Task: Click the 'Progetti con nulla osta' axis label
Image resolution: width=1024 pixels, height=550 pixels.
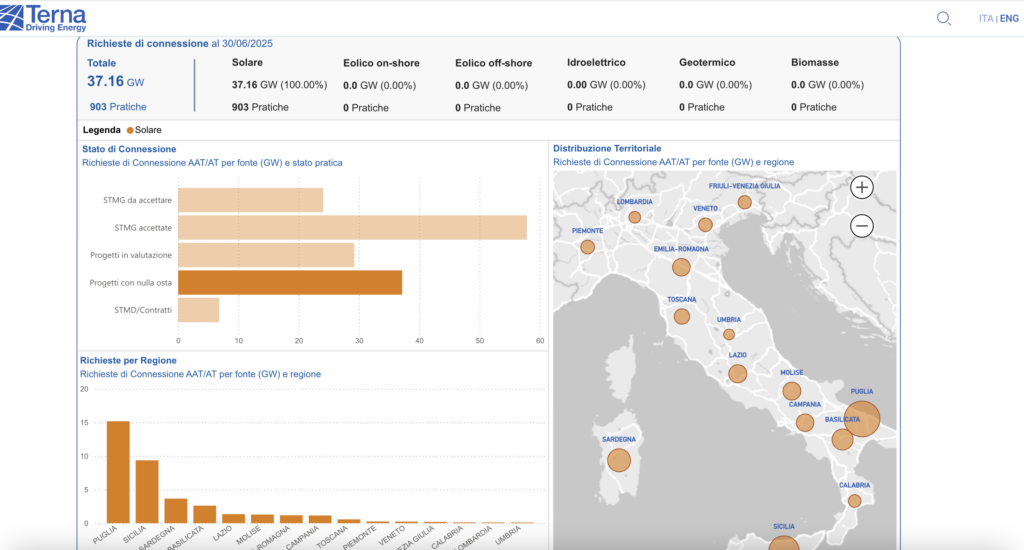Action: pos(131,283)
